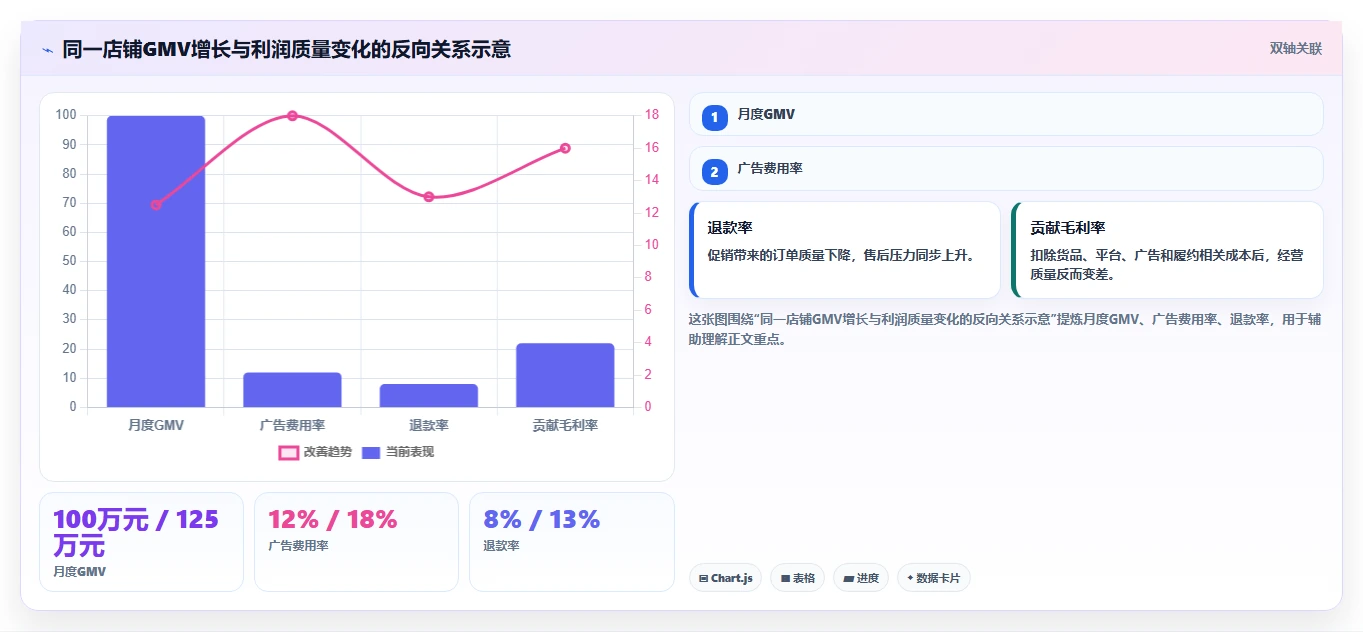
Task: Open the 广告费用率 list row
Action: pos(1006,169)
